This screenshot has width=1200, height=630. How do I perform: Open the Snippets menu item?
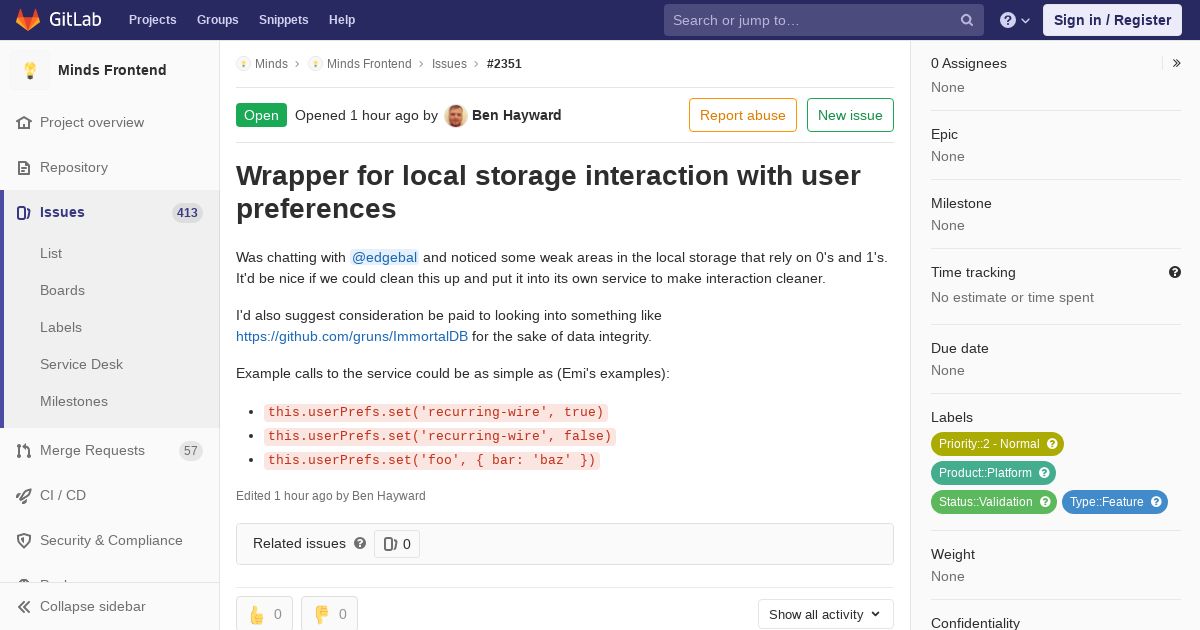click(x=284, y=20)
